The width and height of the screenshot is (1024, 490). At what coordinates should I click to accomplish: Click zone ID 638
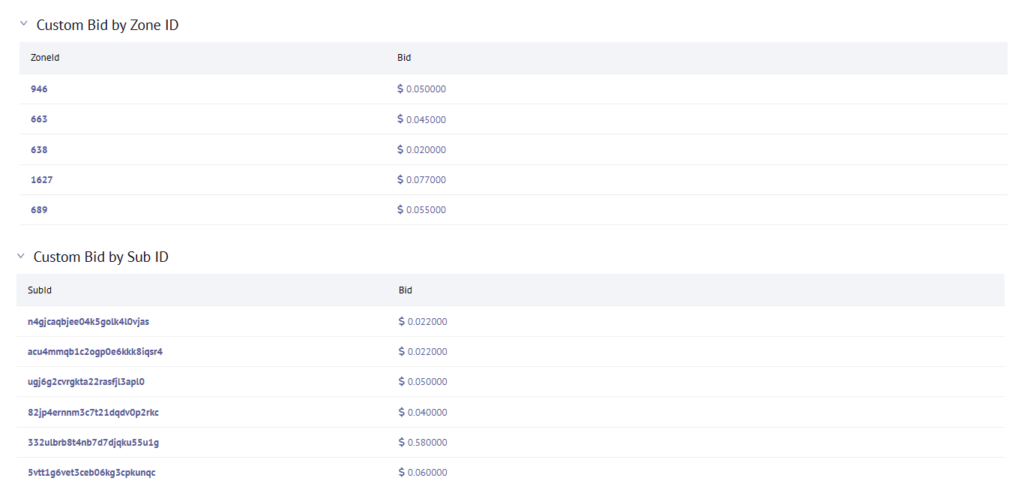click(x=39, y=149)
